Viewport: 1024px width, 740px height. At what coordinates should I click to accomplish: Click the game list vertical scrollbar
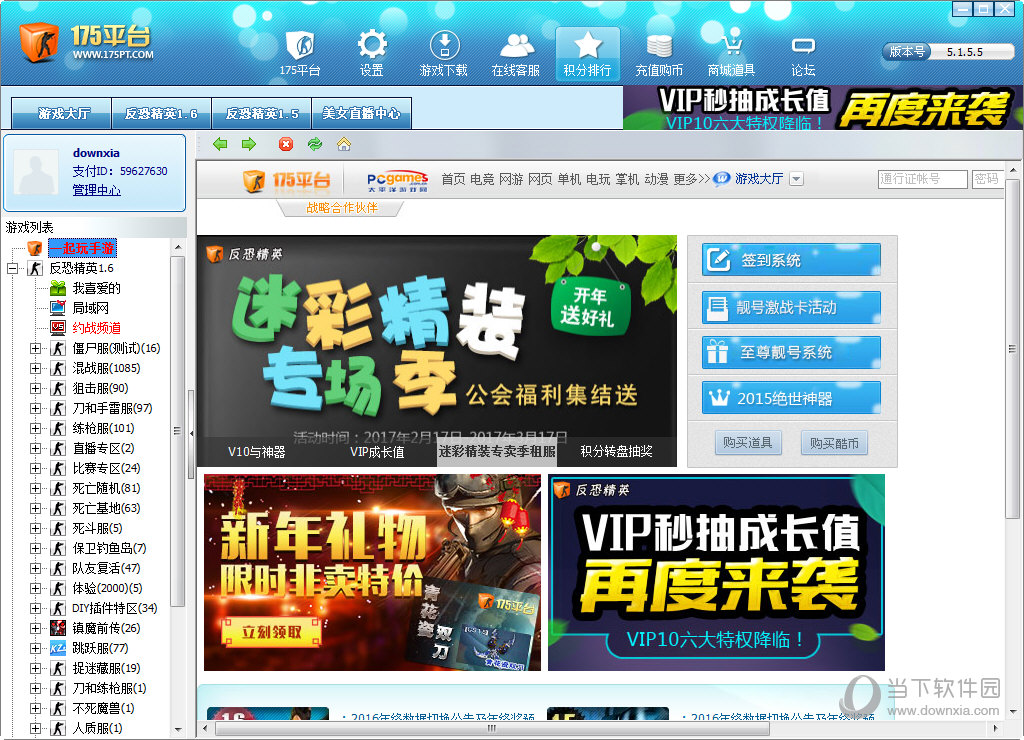178,431
